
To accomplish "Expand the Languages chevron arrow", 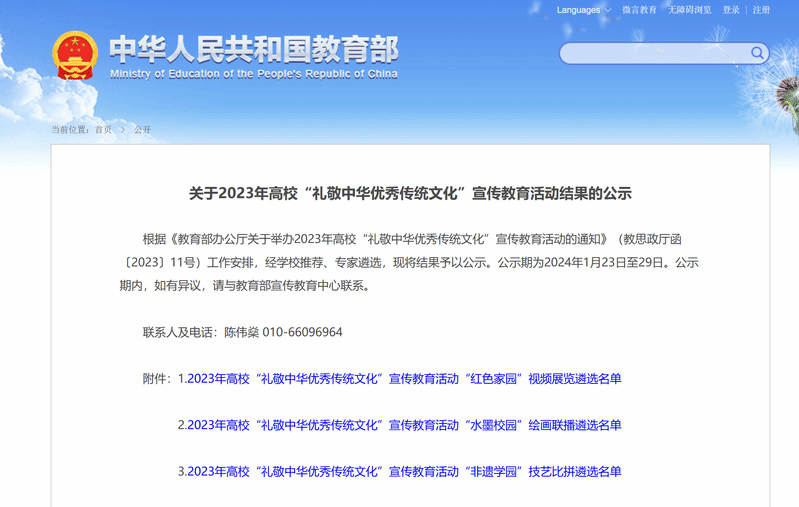I will tap(608, 10).
